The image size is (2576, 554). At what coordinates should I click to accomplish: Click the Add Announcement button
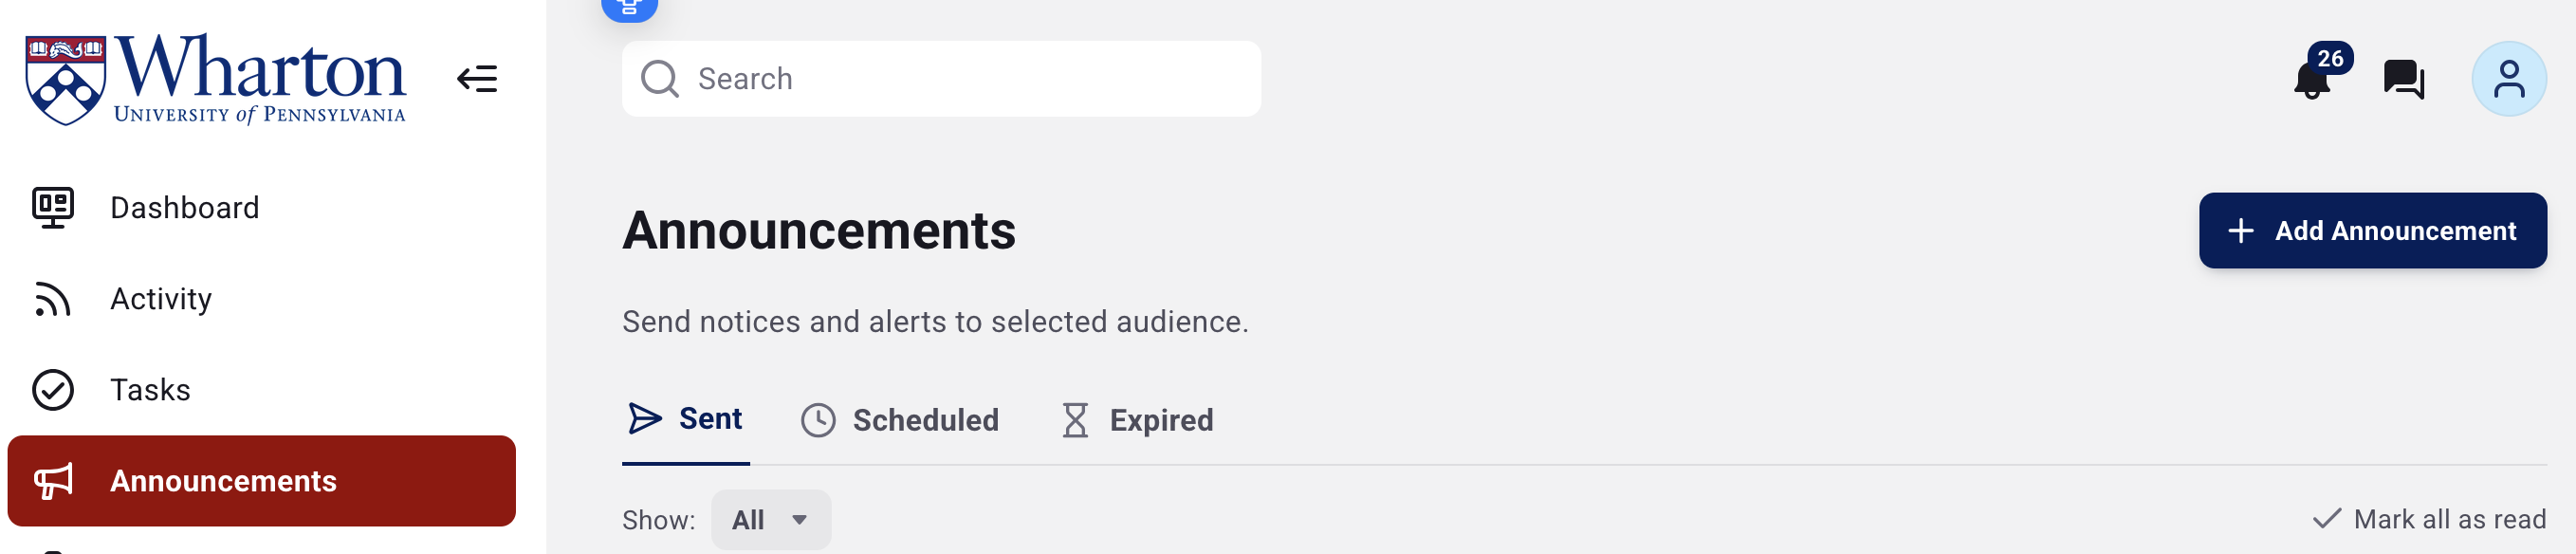2372,231
